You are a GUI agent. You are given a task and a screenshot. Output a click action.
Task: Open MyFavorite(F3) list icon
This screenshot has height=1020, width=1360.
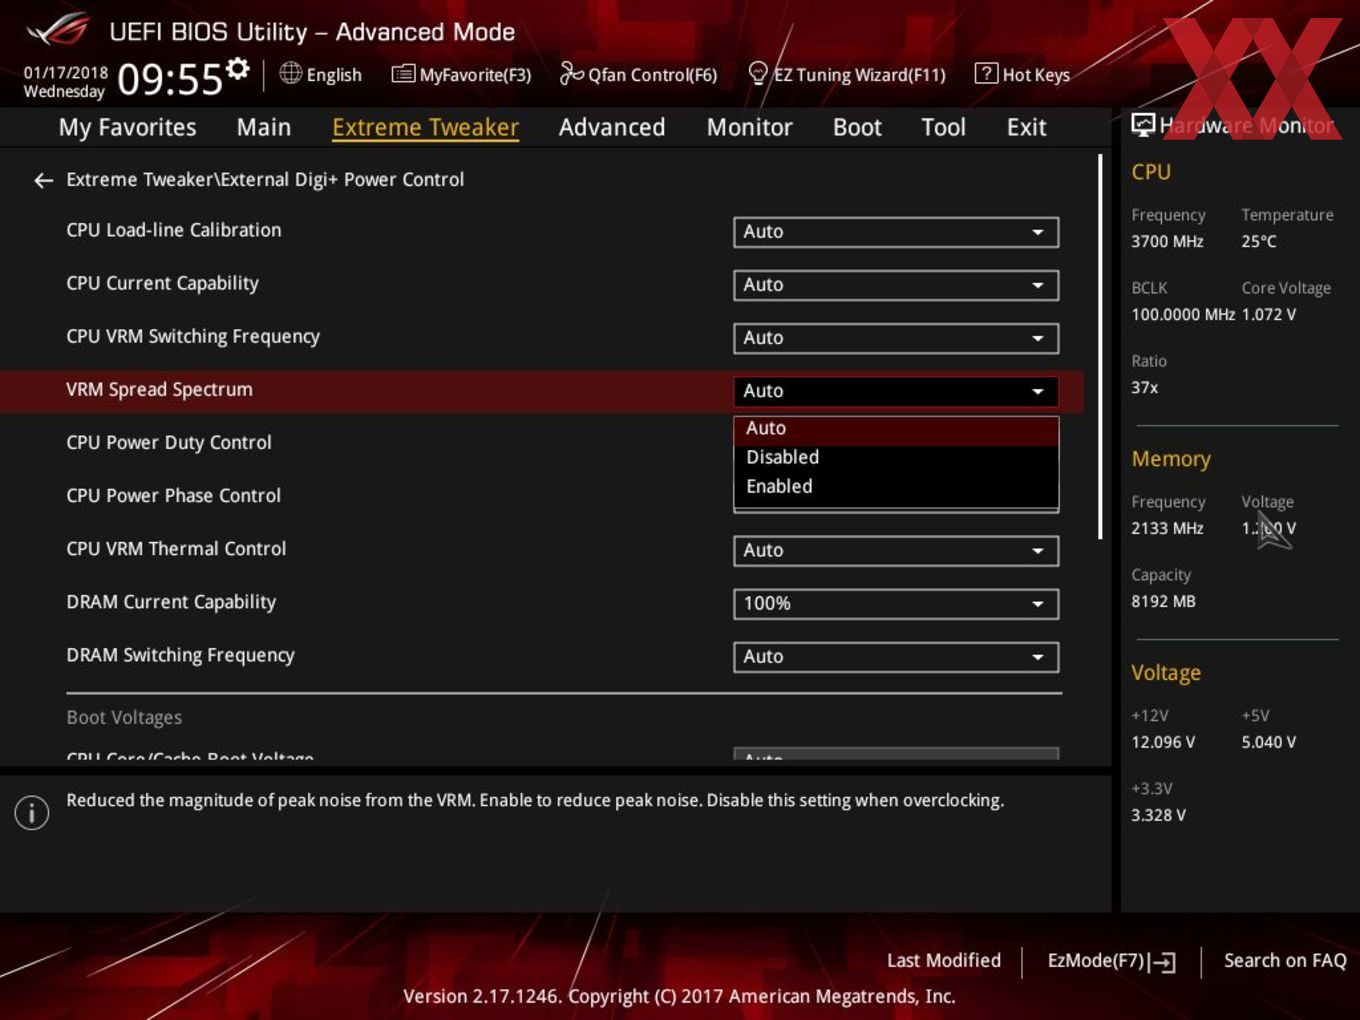click(403, 74)
